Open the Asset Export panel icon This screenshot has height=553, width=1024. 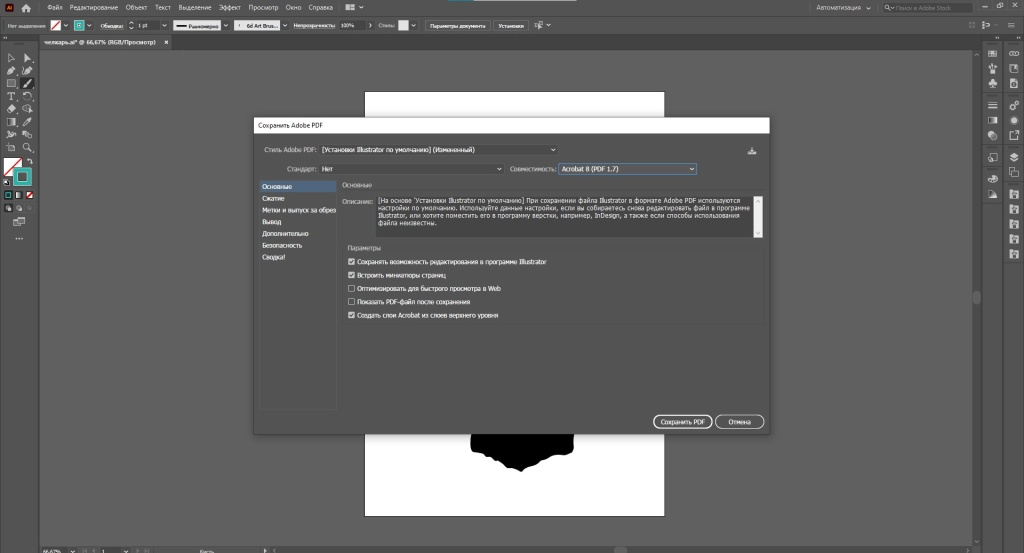[x=1014, y=135]
